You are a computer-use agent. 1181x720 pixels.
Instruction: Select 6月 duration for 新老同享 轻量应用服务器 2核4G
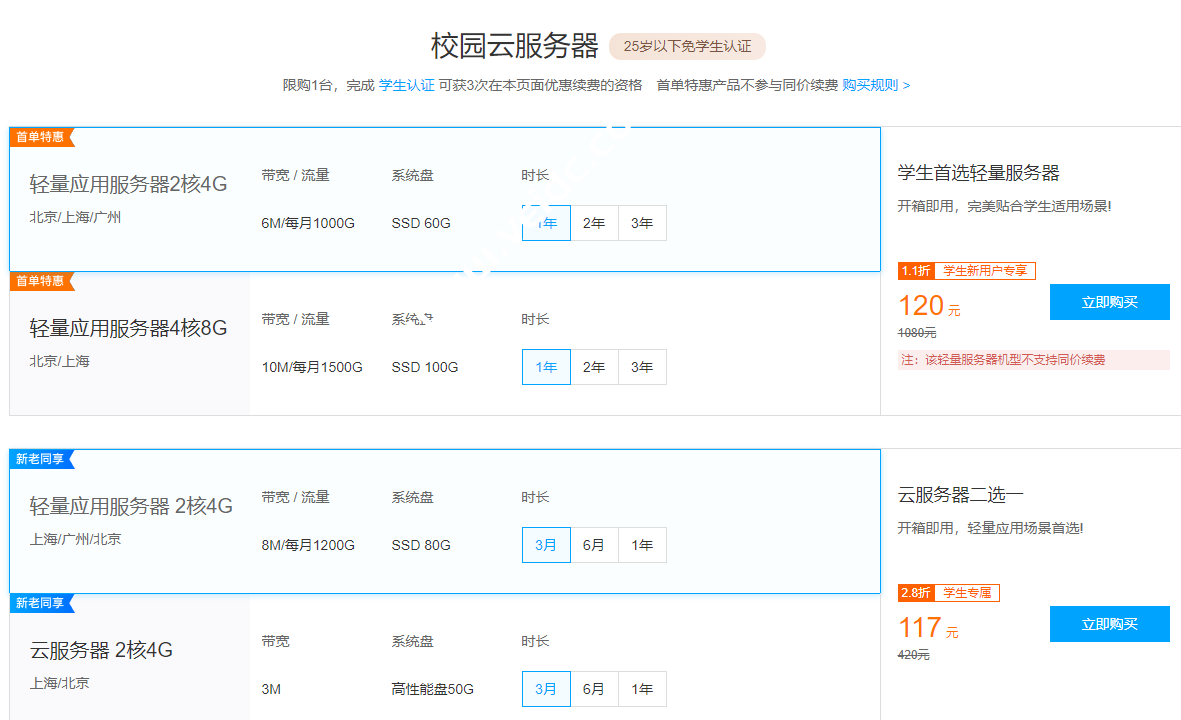[x=594, y=544]
